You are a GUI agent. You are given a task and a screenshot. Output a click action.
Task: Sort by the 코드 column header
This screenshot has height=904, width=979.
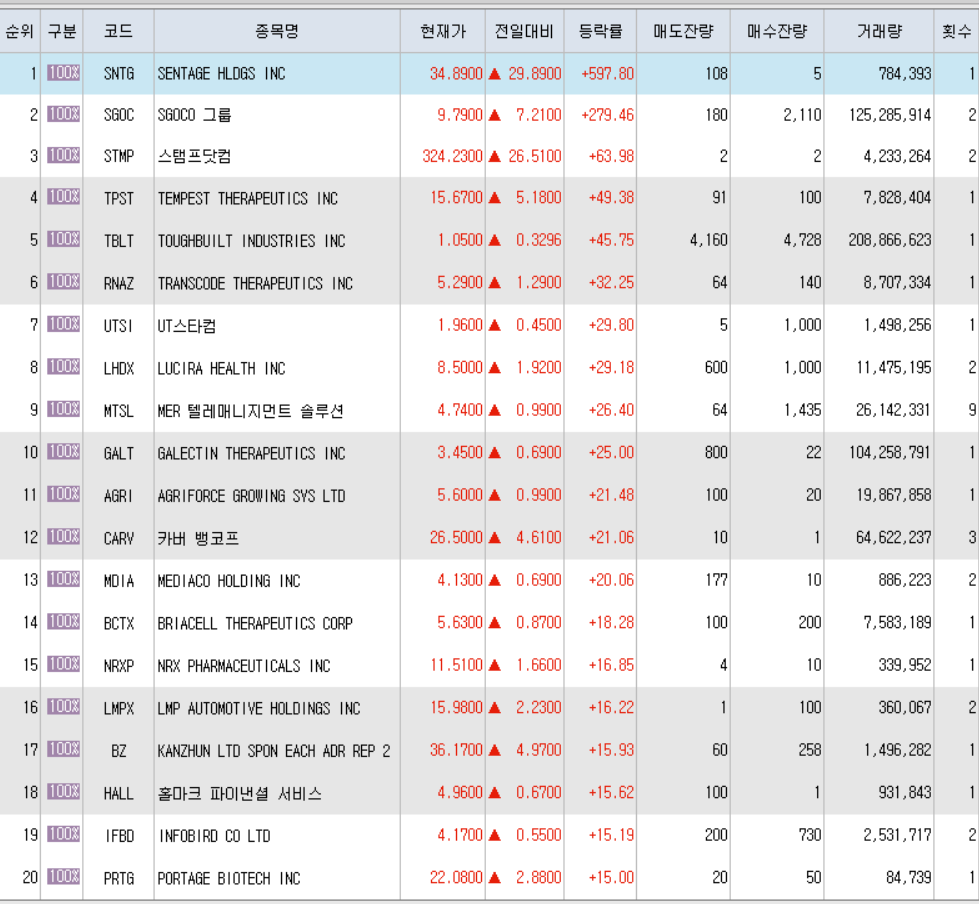[x=118, y=31]
